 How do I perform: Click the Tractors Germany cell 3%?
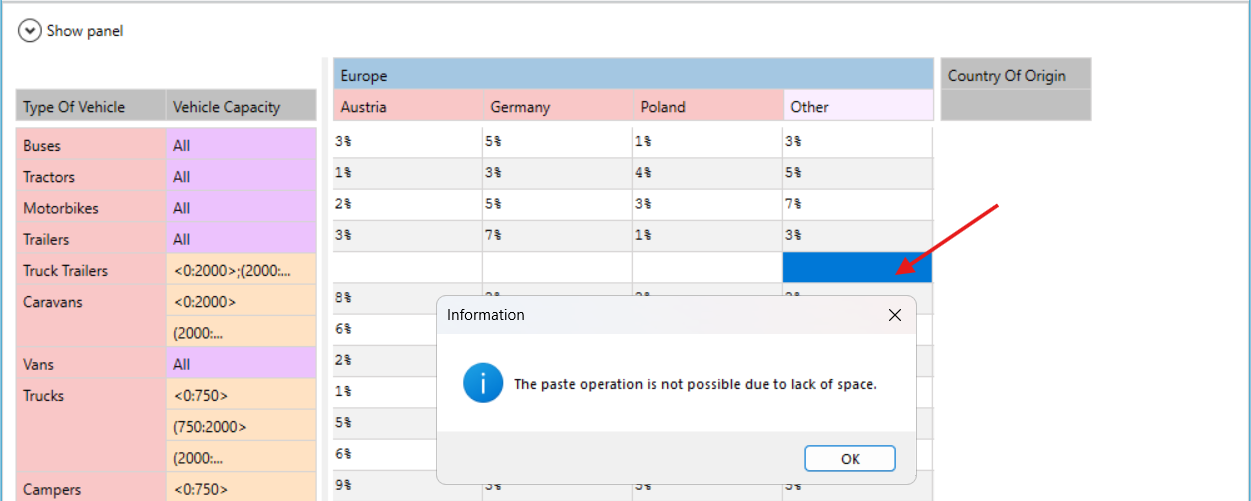pyautogui.click(x=557, y=173)
